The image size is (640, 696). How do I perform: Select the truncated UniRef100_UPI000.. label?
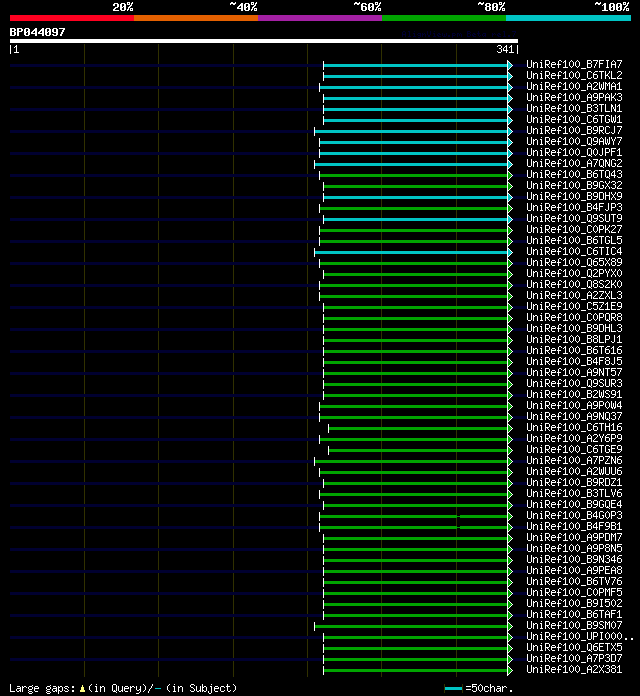click(x=580, y=636)
